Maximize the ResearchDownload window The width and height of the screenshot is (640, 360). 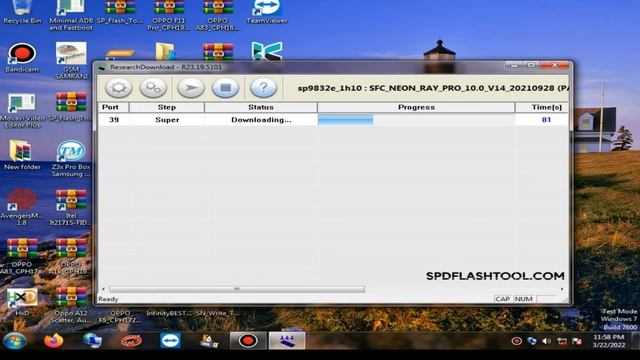531,65
